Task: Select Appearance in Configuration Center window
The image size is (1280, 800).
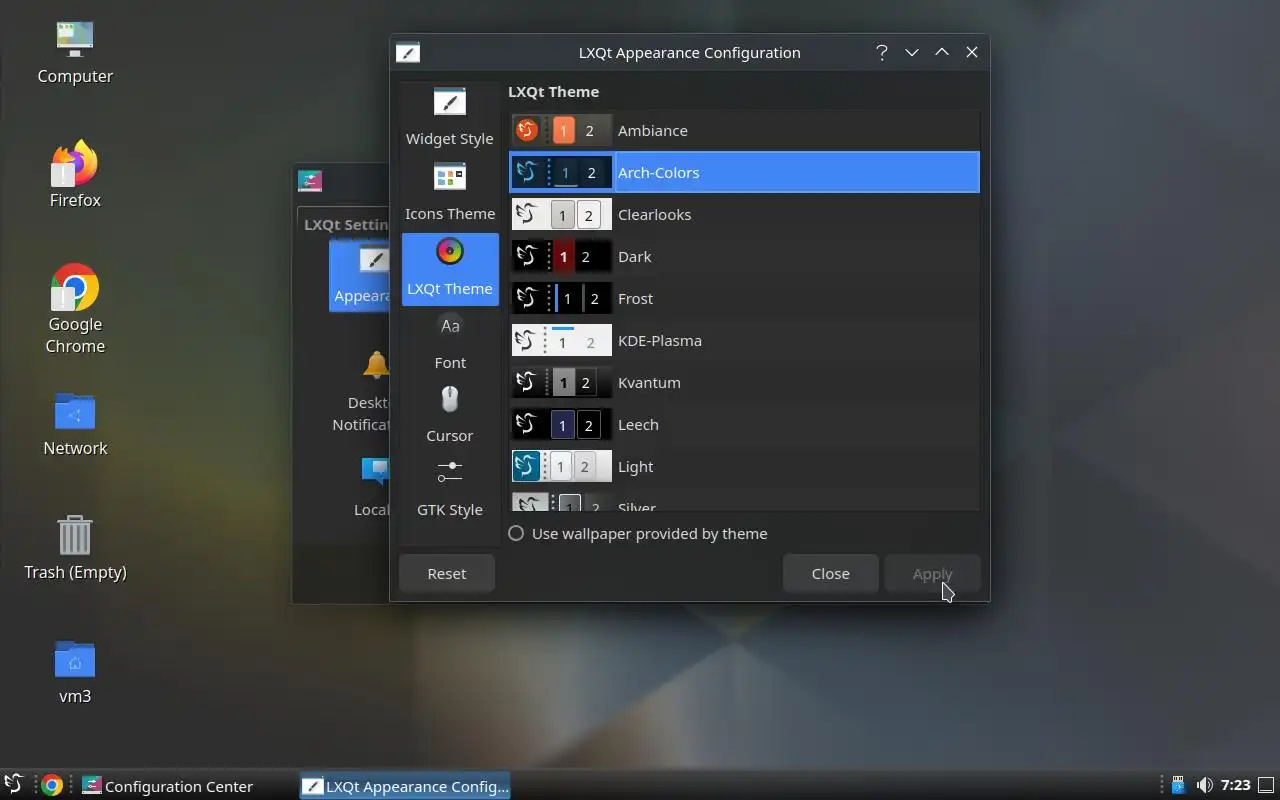Action: click(x=360, y=275)
